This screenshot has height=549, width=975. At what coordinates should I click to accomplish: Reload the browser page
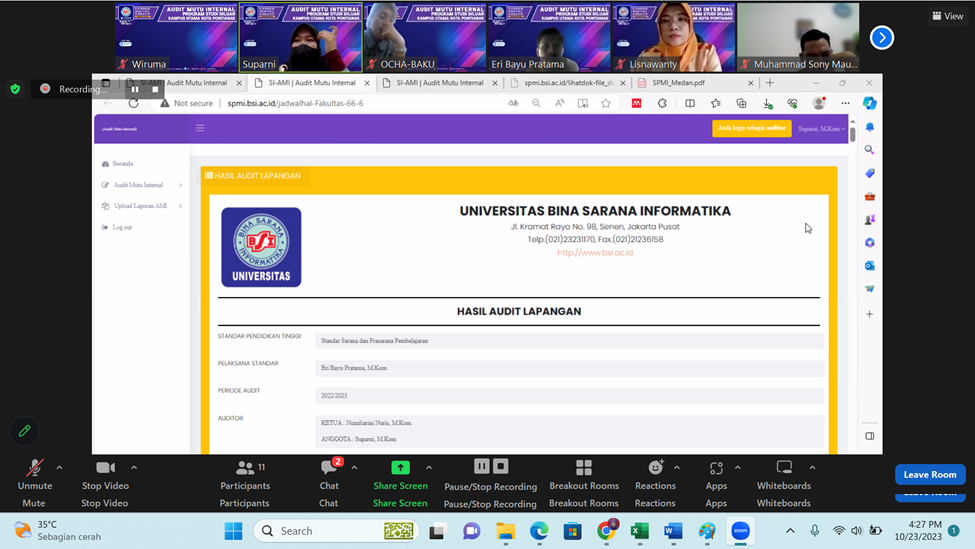tap(134, 103)
